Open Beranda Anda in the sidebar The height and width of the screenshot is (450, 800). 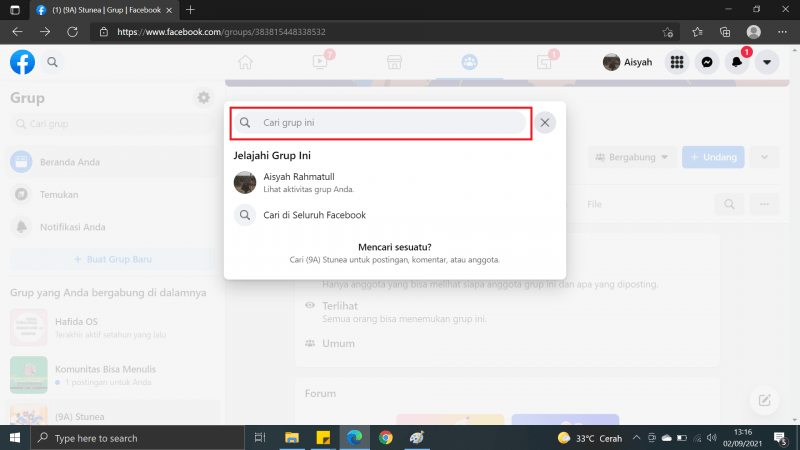68,162
